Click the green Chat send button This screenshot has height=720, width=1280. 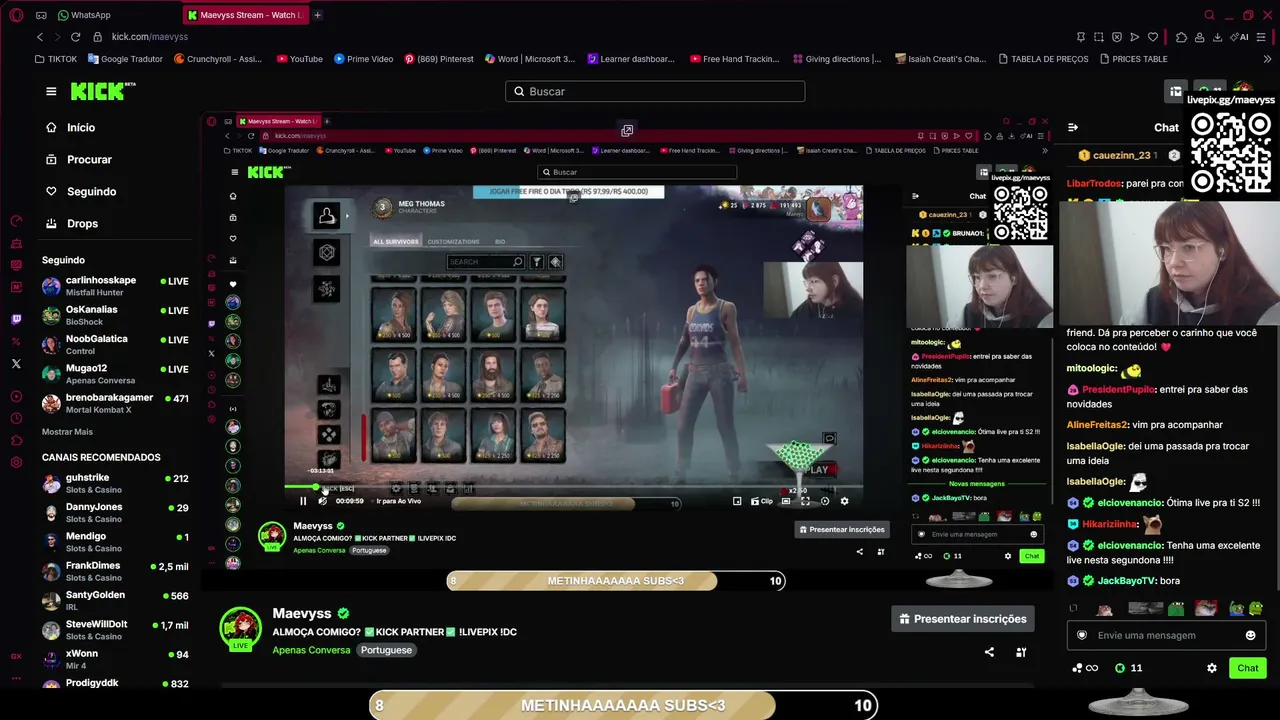[1248, 668]
